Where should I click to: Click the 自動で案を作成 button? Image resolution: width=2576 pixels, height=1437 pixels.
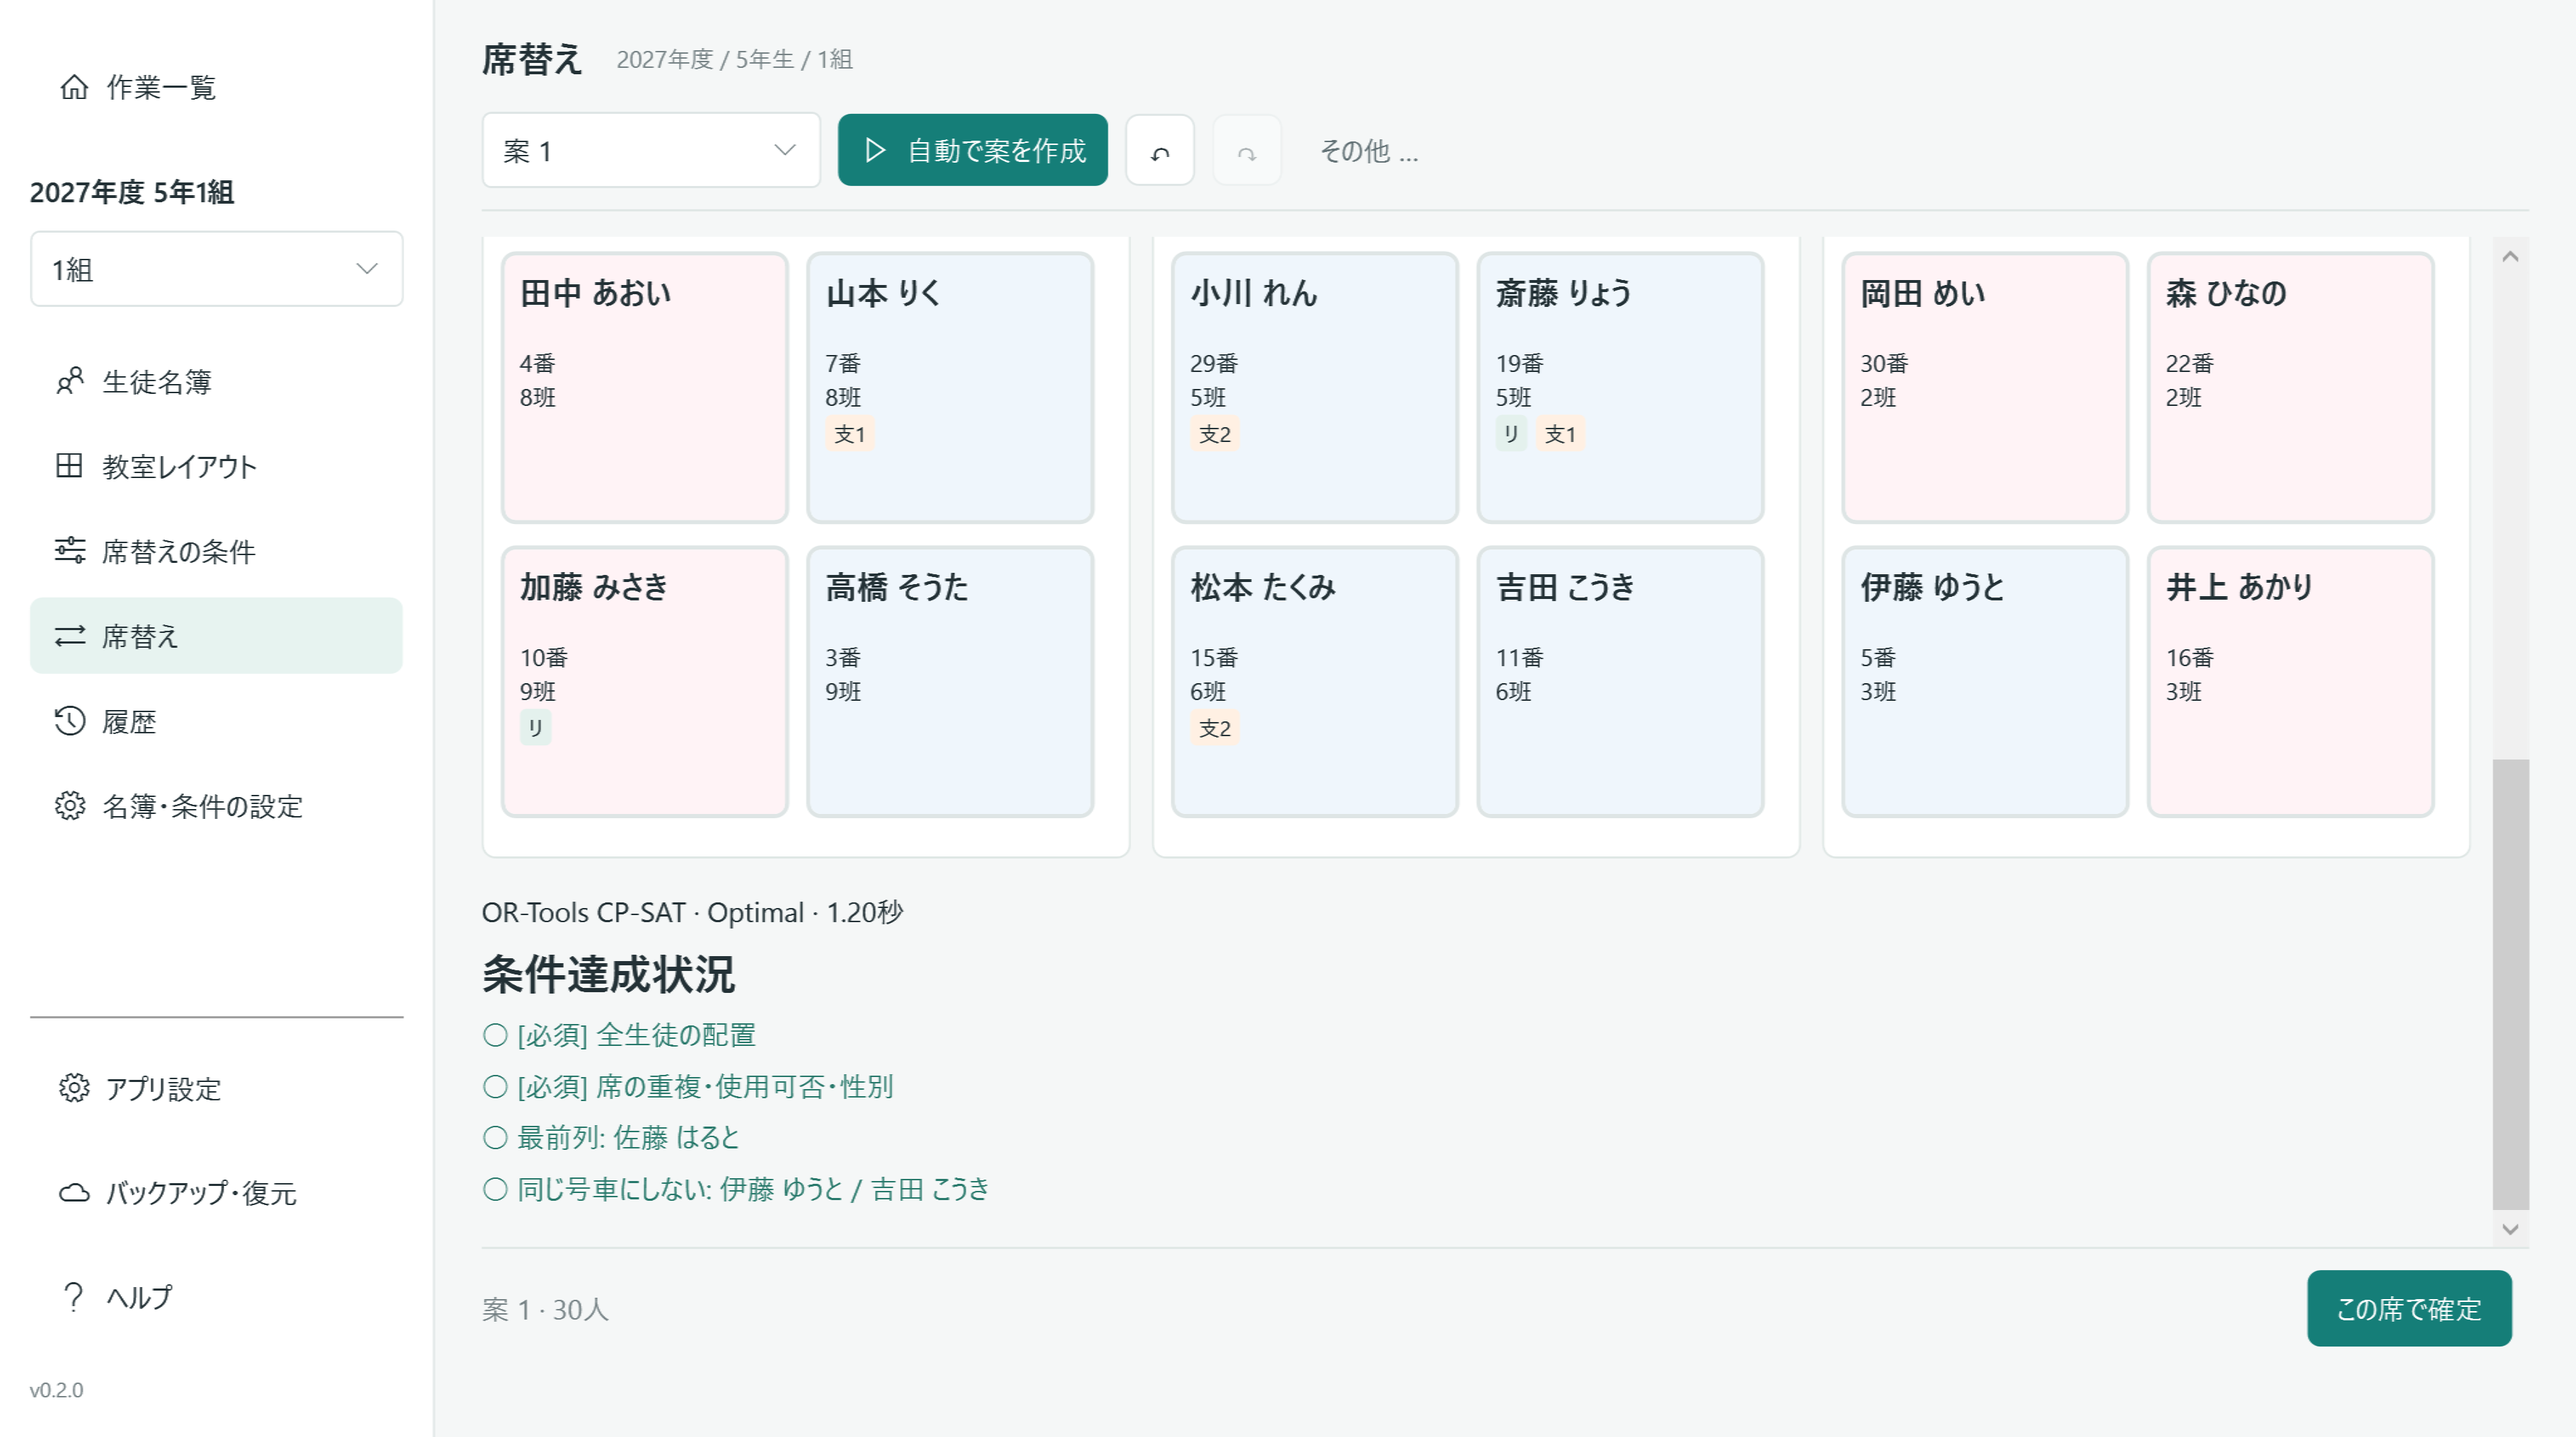973,150
